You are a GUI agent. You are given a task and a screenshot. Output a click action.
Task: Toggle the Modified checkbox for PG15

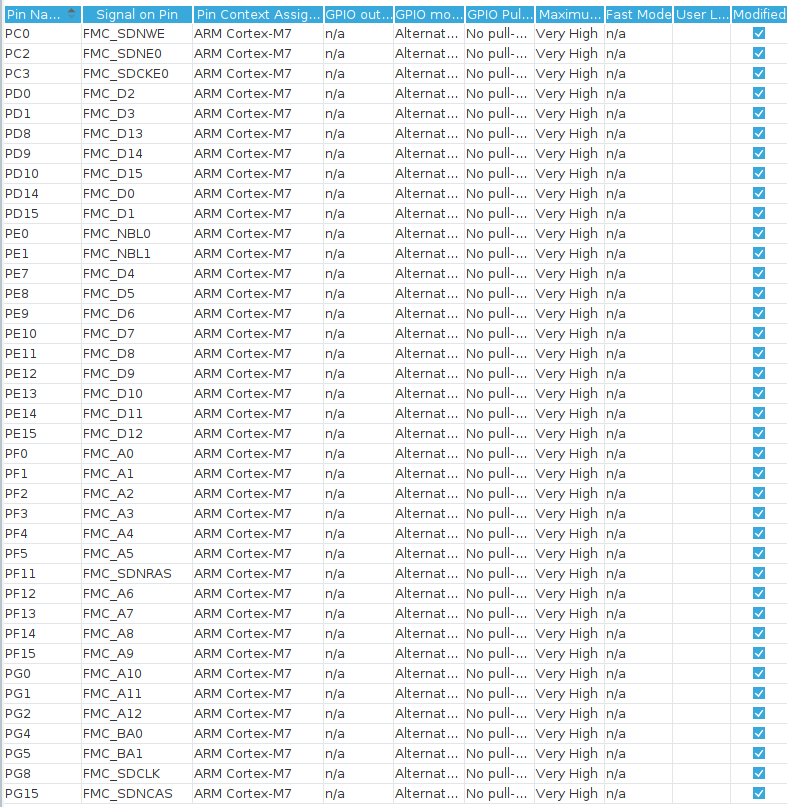pyautogui.click(x=759, y=793)
